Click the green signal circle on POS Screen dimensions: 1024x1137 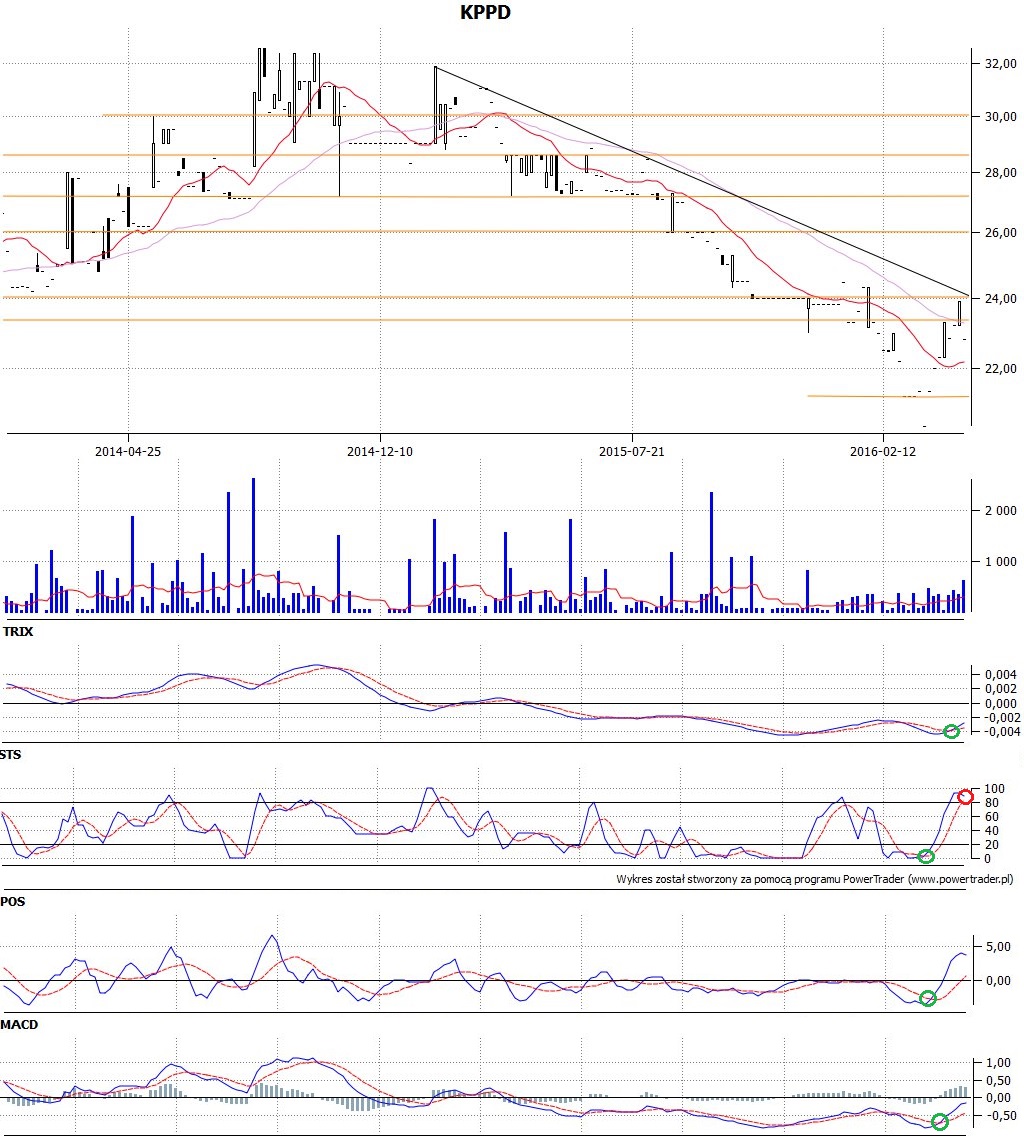[x=928, y=999]
